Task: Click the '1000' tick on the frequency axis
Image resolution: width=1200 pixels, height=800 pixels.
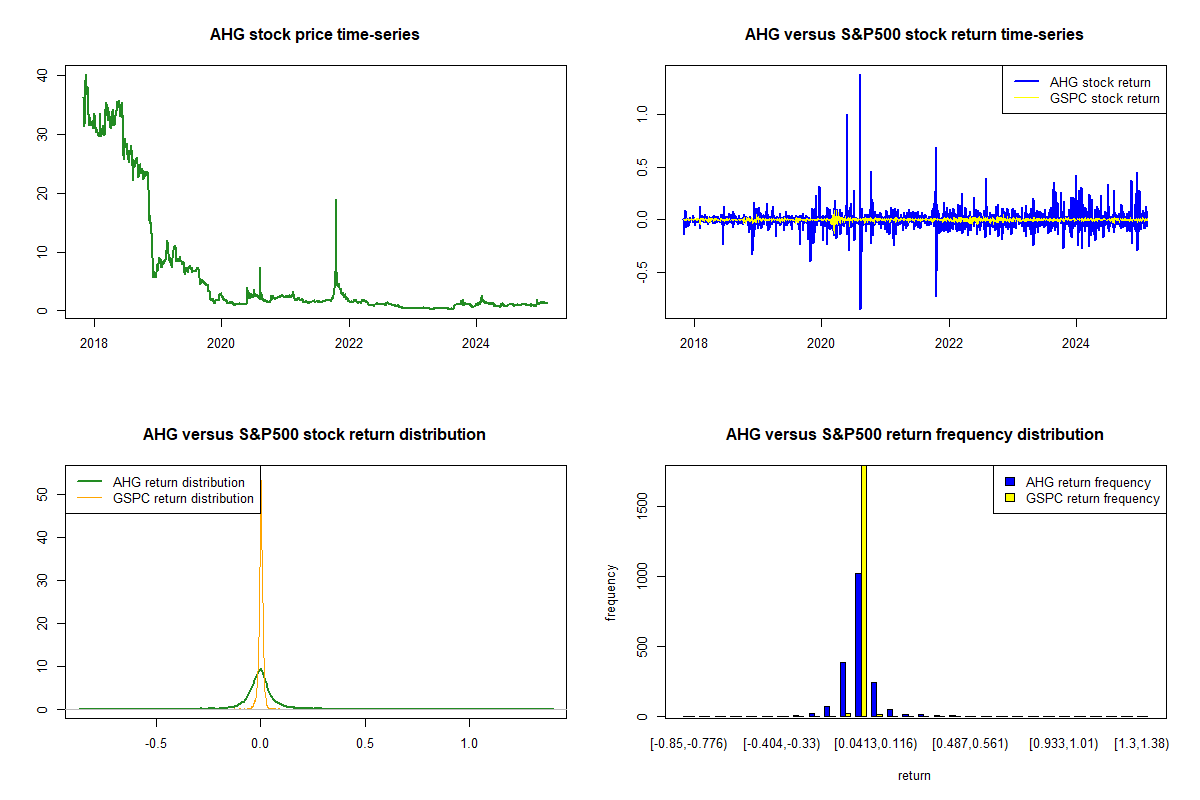Action: coord(643,577)
